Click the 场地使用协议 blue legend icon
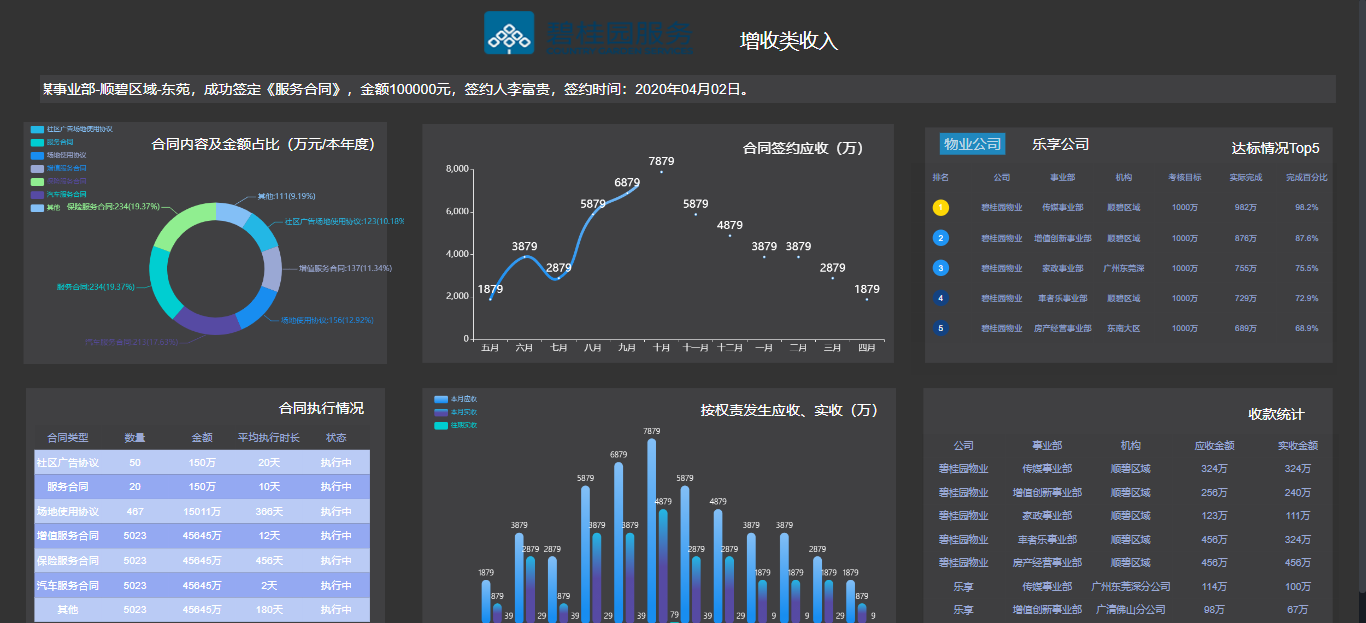Screen dimensions: 1366x623 point(37,155)
